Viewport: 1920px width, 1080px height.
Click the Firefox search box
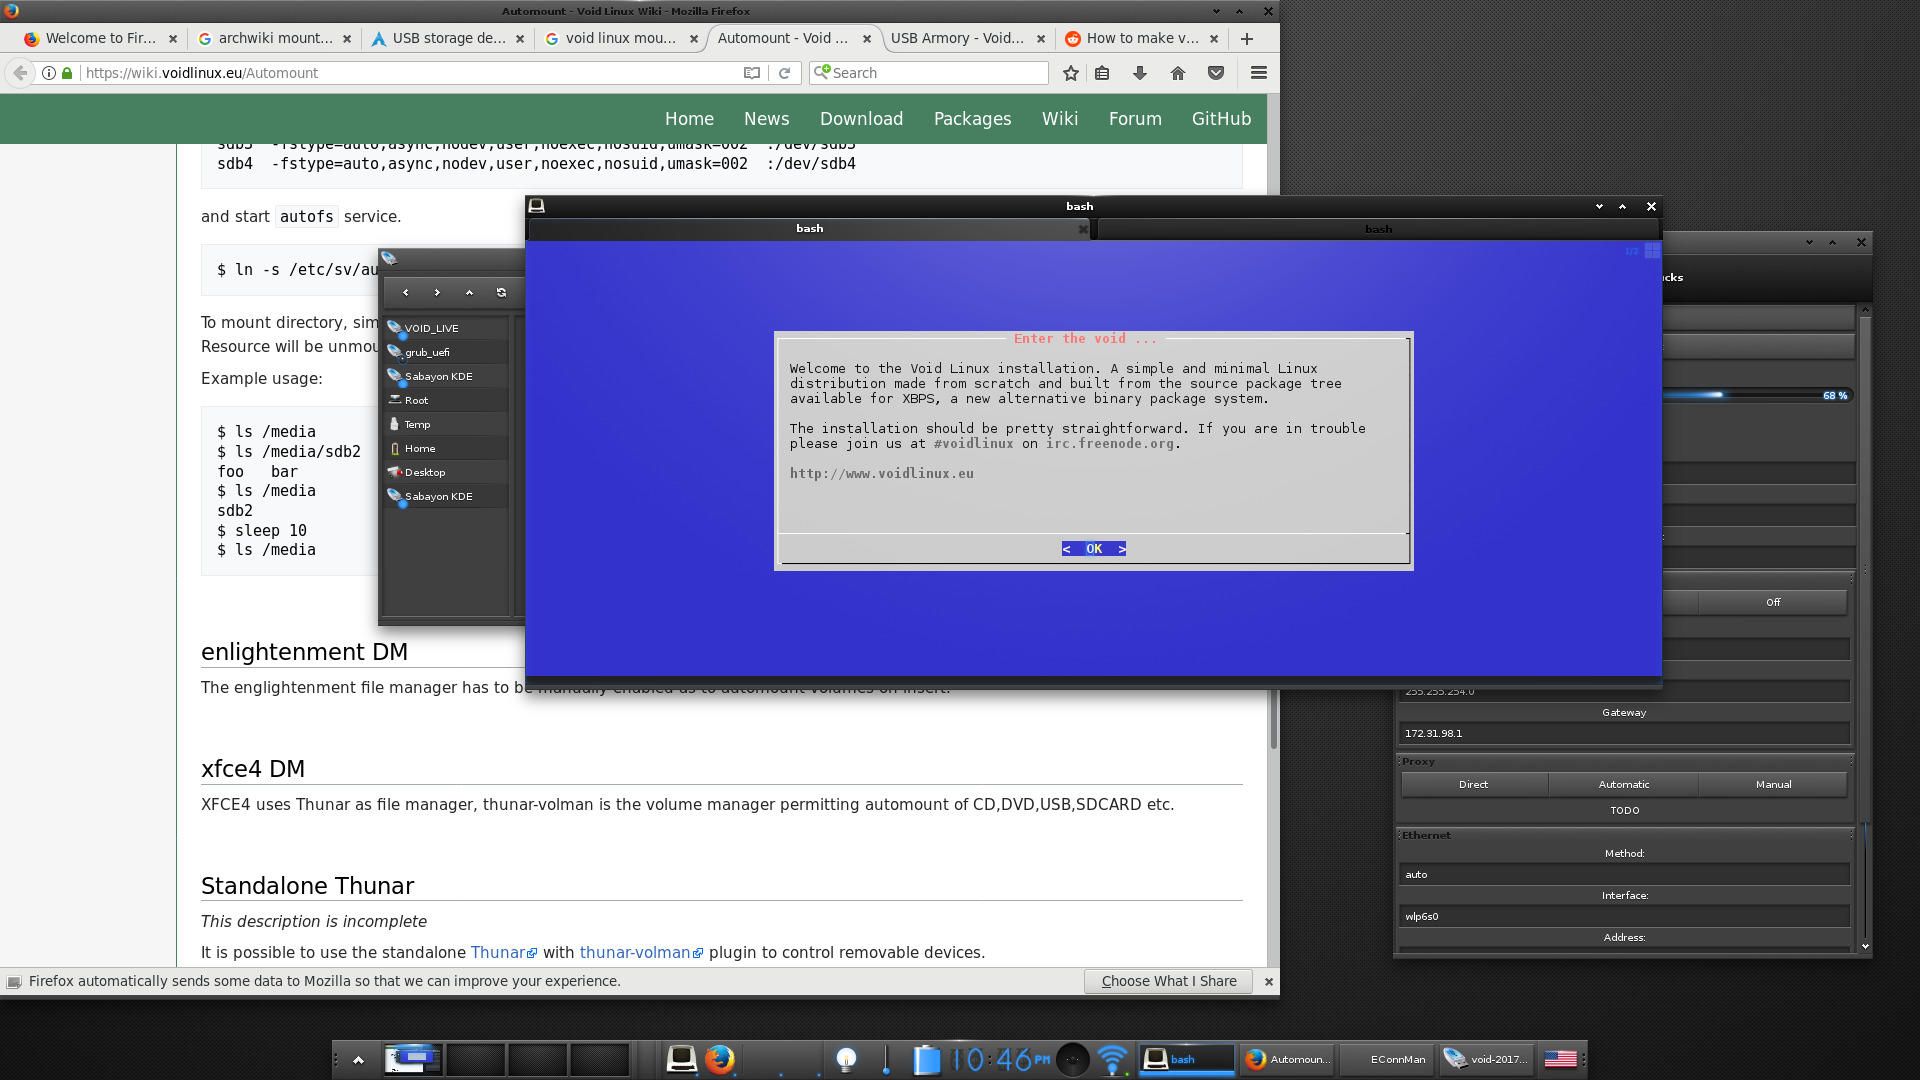pyautogui.click(x=930, y=73)
